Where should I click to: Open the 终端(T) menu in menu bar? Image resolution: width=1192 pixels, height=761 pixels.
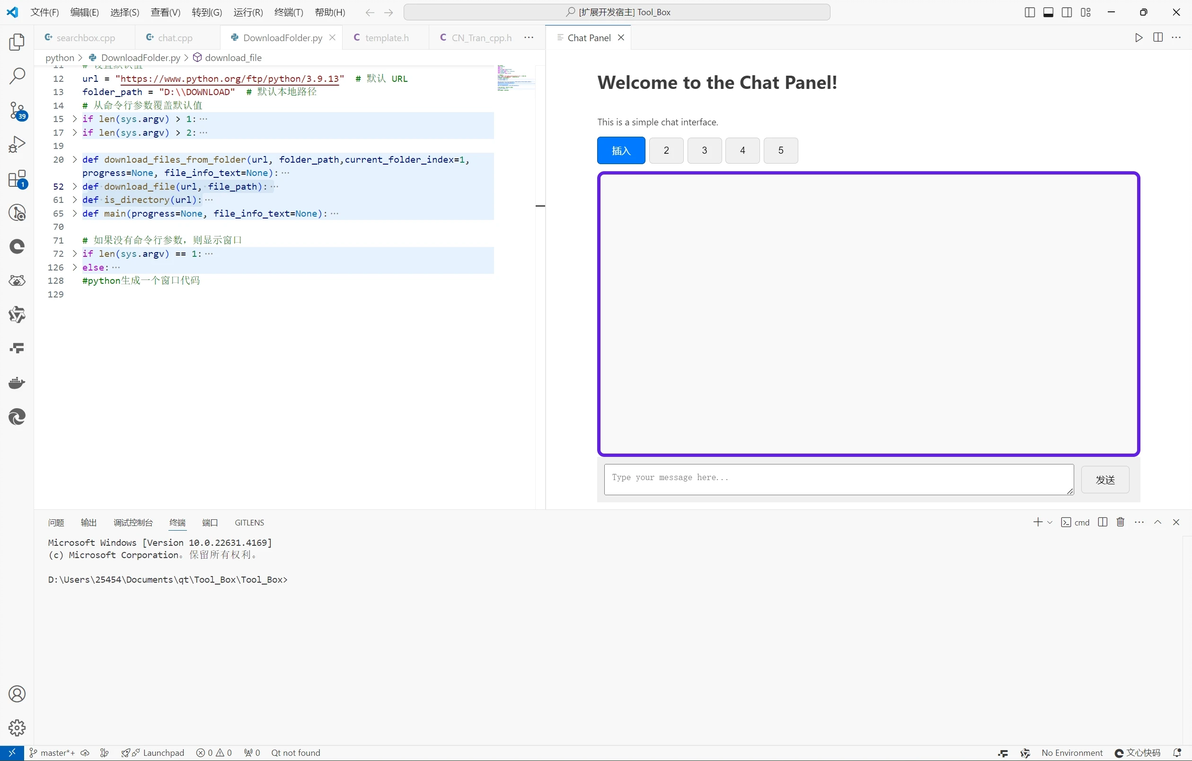[289, 12]
